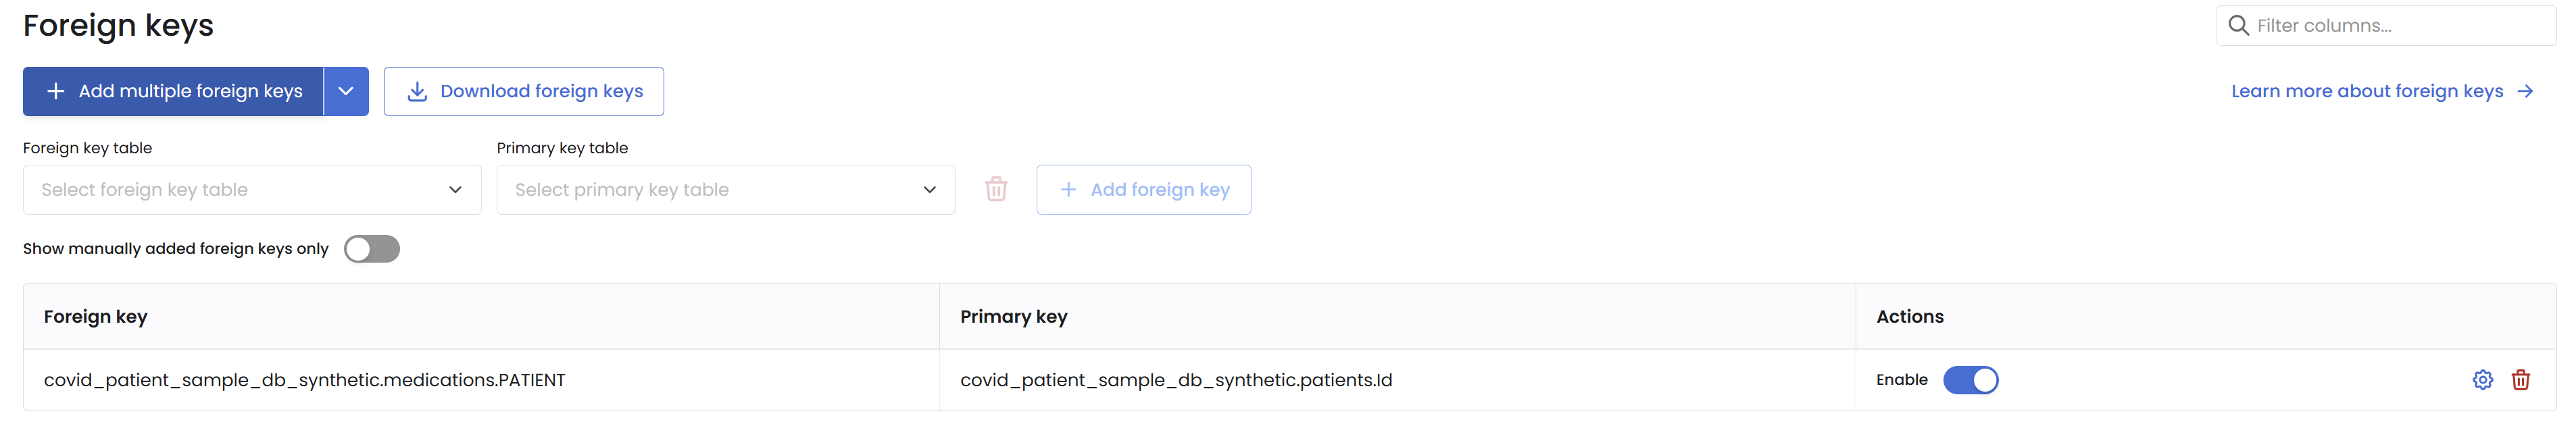Image resolution: width=2576 pixels, height=422 pixels.
Task: Open Select foreign key table dropdown
Action: tap(252, 190)
